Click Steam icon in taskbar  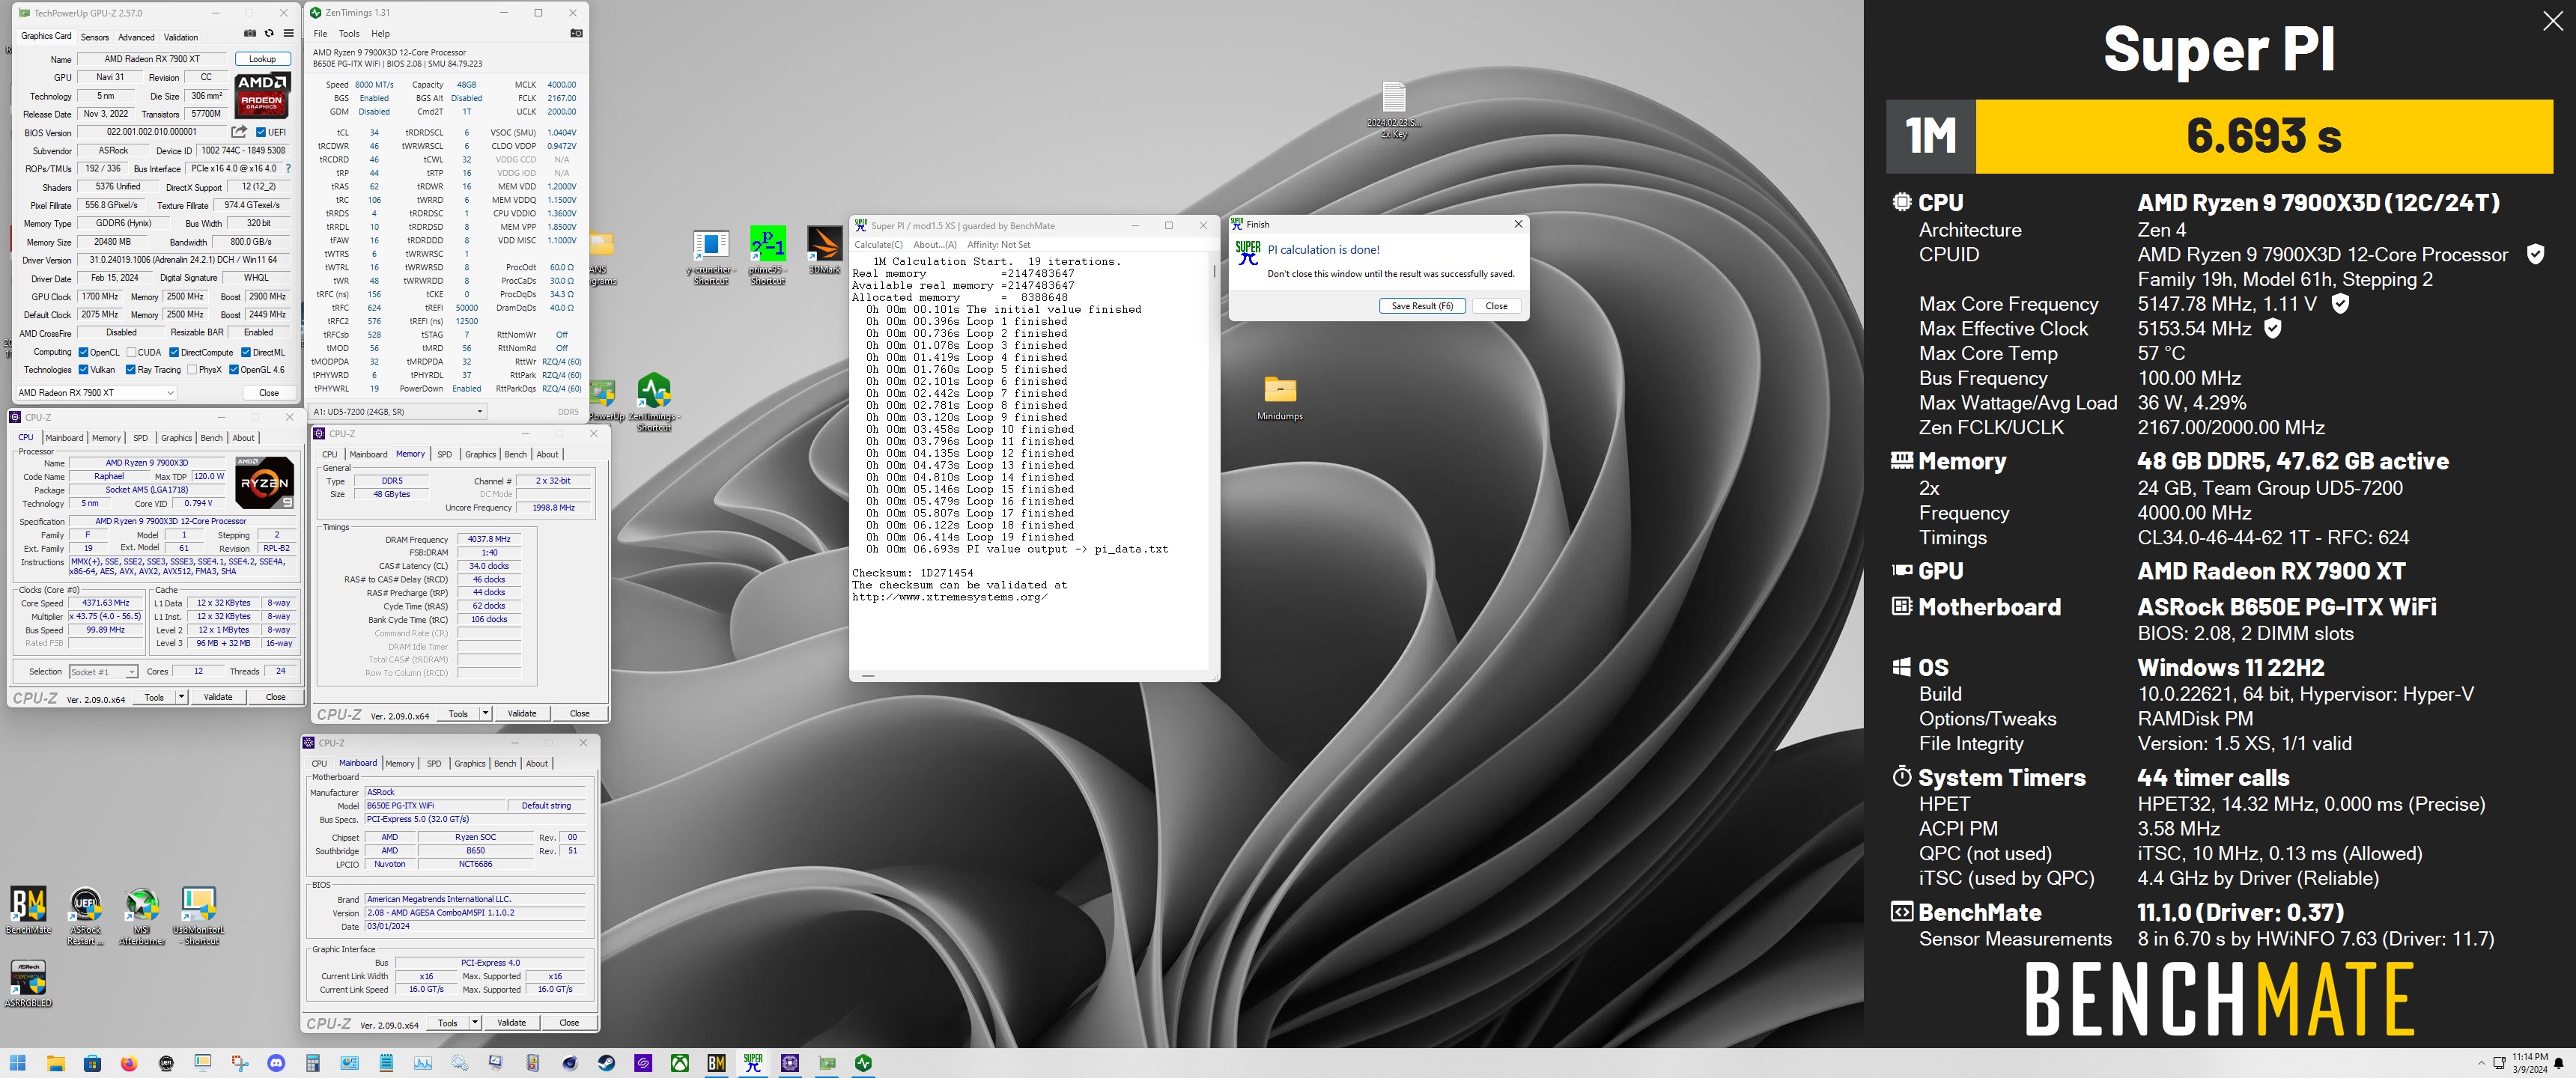[x=606, y=1063]
